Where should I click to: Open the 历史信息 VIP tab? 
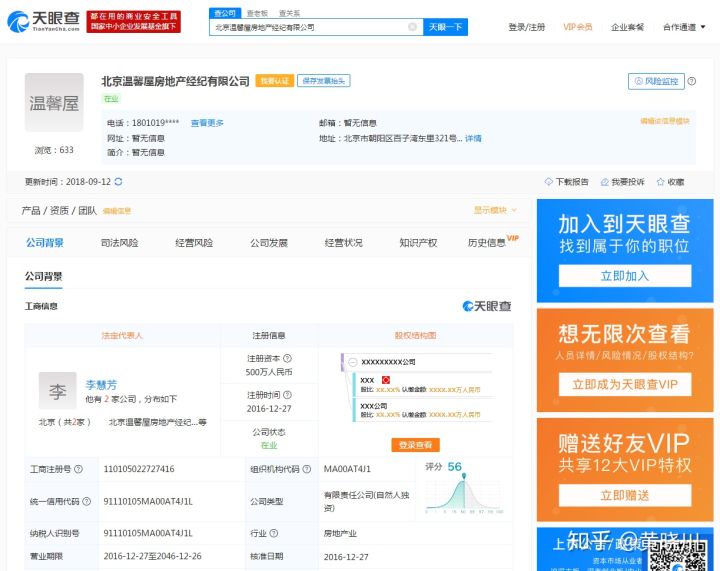click(493, 242)
